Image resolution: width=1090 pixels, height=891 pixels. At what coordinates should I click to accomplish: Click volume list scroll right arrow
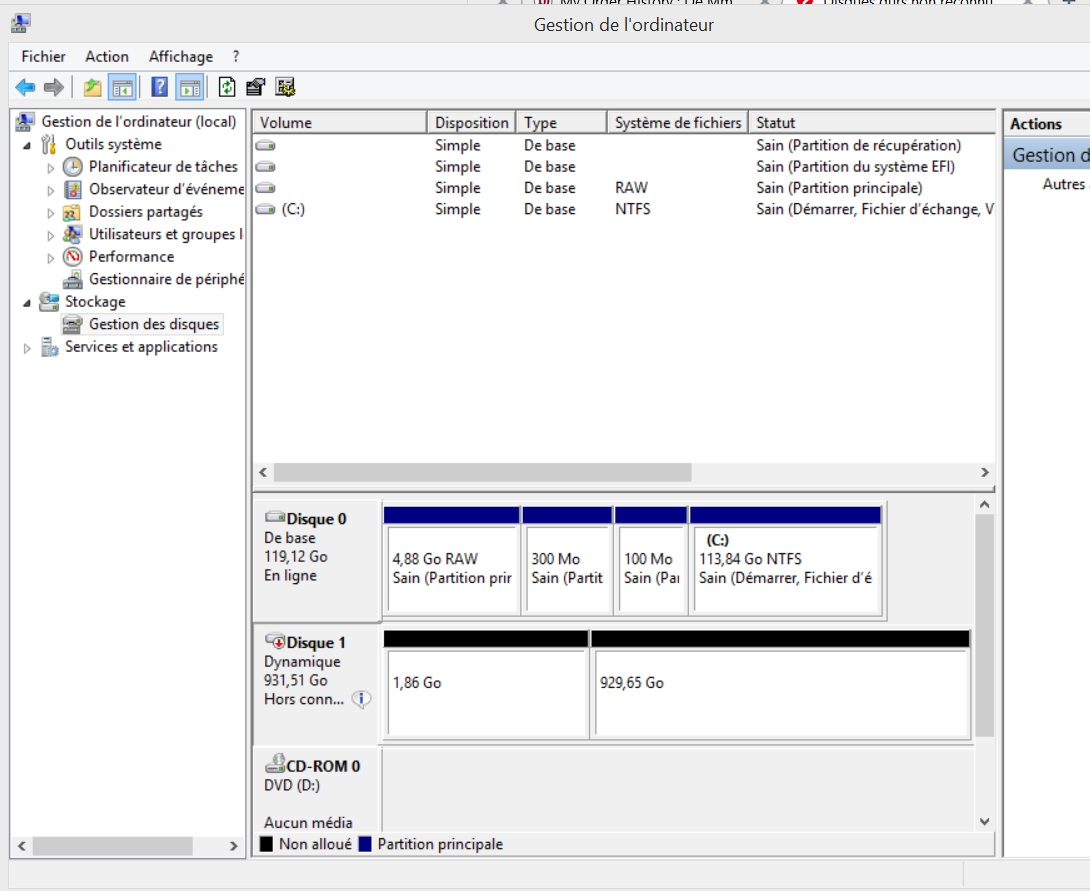(984, 473)
